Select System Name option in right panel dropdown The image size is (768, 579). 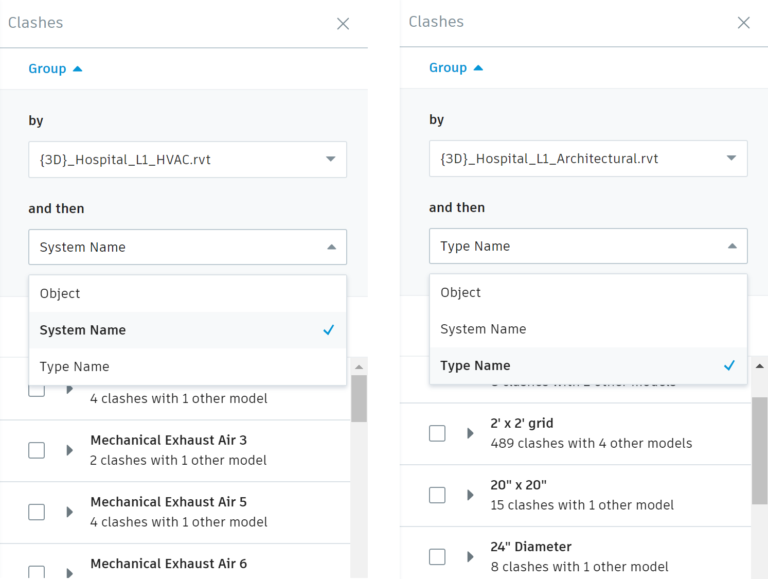coord(588,329)
